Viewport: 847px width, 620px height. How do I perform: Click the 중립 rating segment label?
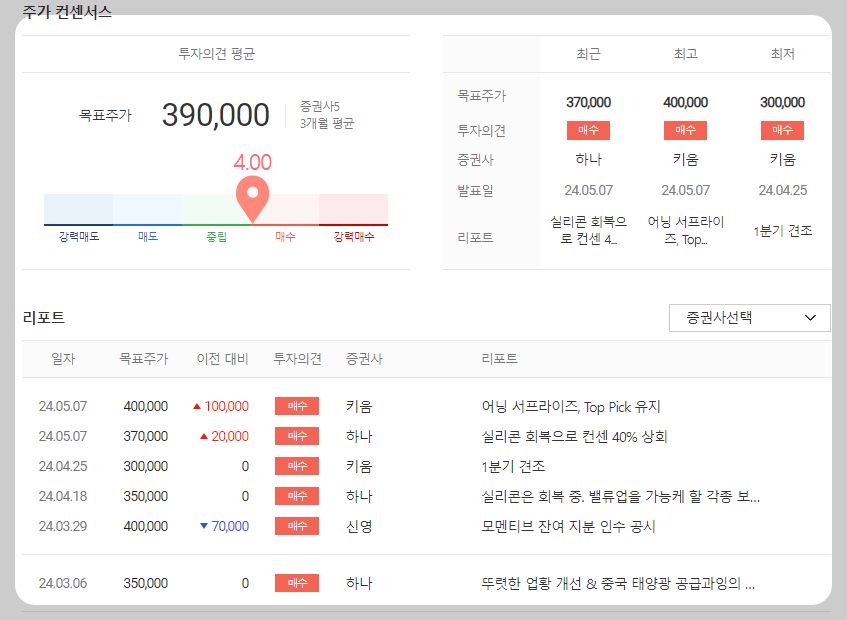click(217, 237)
